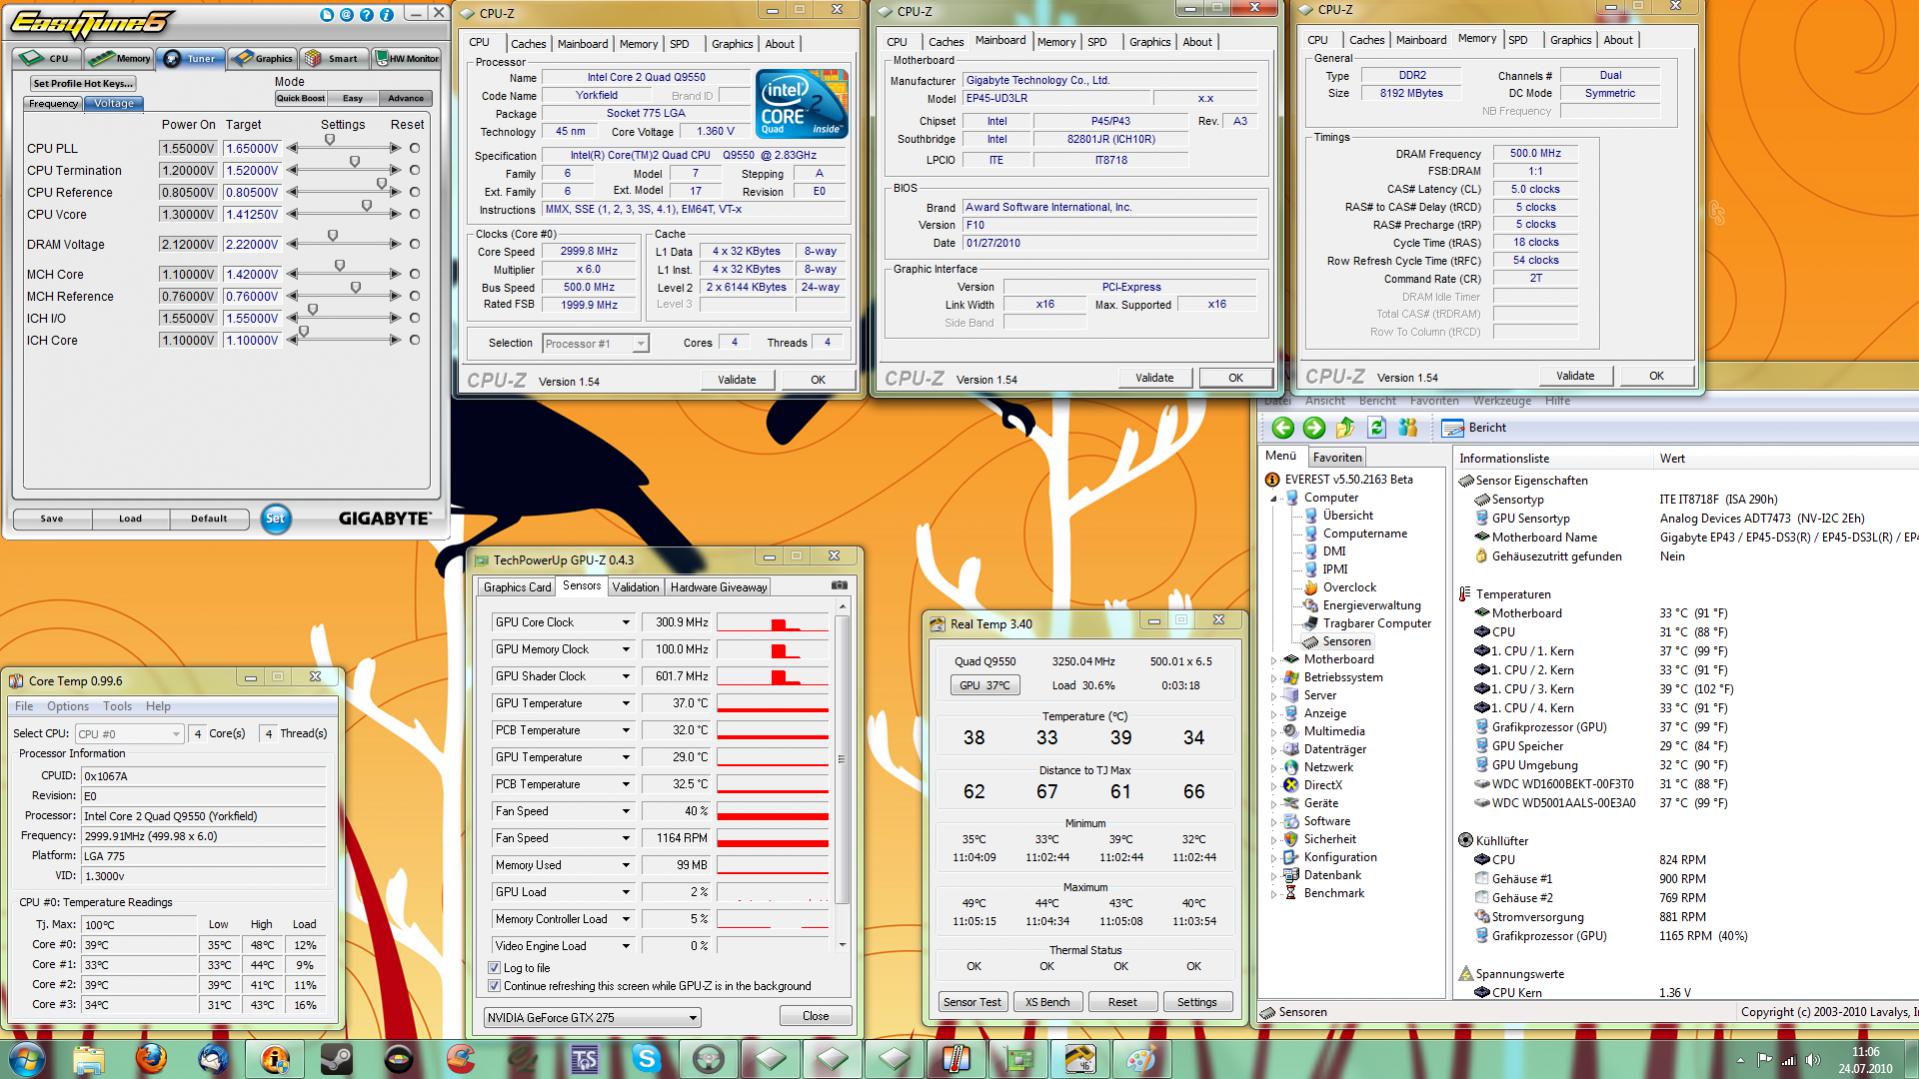Click the green forward arrow in EVEREST
1919x1079 pixels.
(x=1314, y=428)
